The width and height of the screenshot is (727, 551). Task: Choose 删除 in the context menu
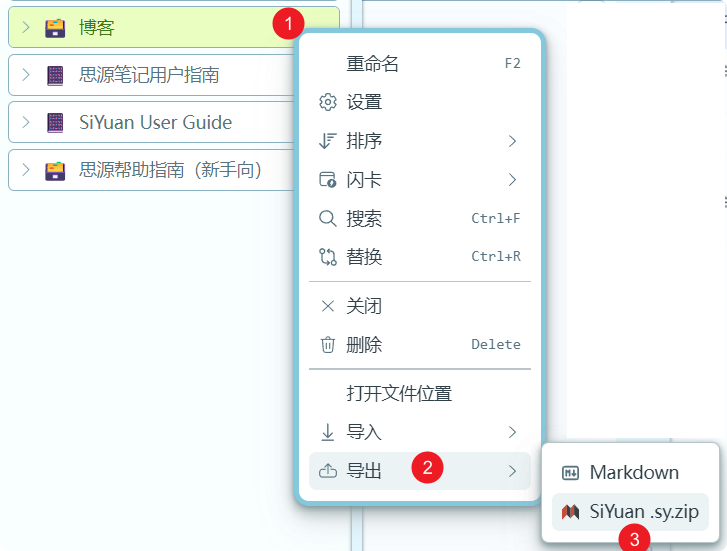420,345
